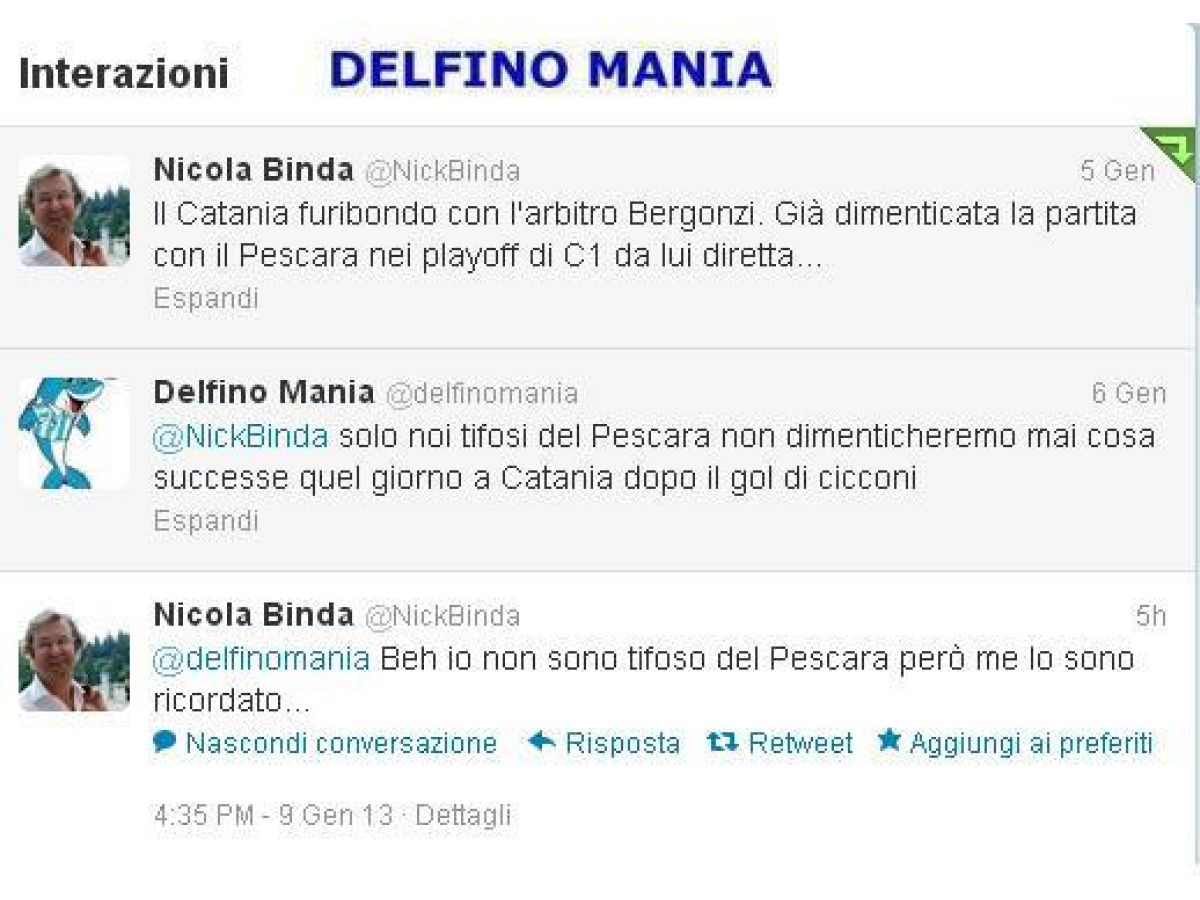
Task: Expand the first tweet by Nicola Binda
Action: [x=205, y=298]
